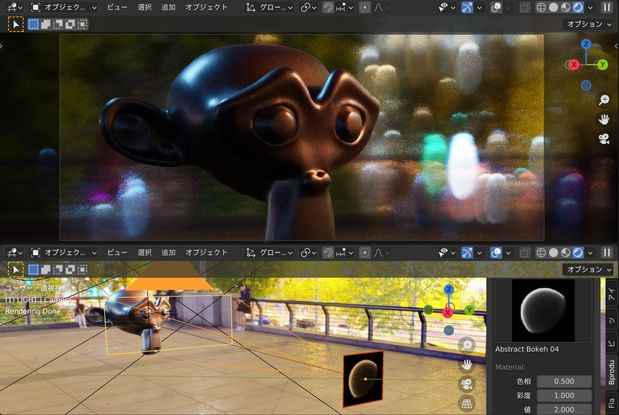619x415 pixels.
Task: Open shading options dropdown in top viewport
Action: [x=590, y=8]
